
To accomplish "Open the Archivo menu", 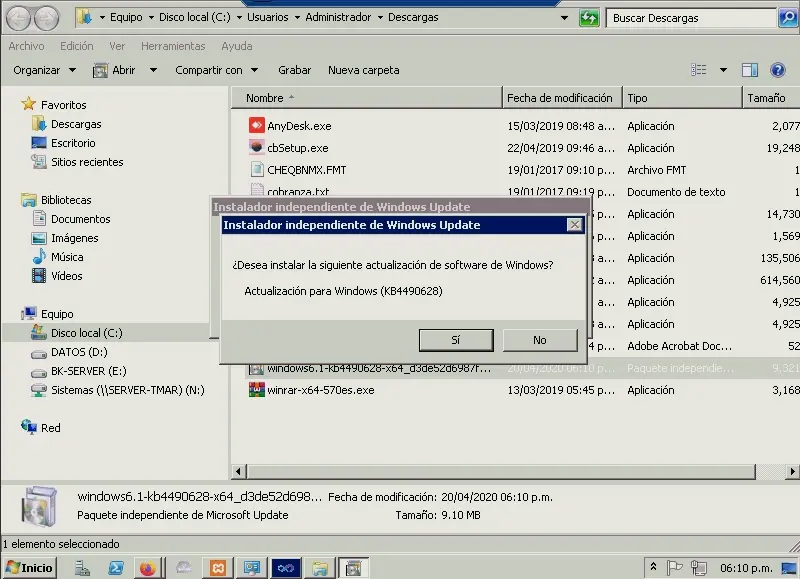I will pos(27,46).
